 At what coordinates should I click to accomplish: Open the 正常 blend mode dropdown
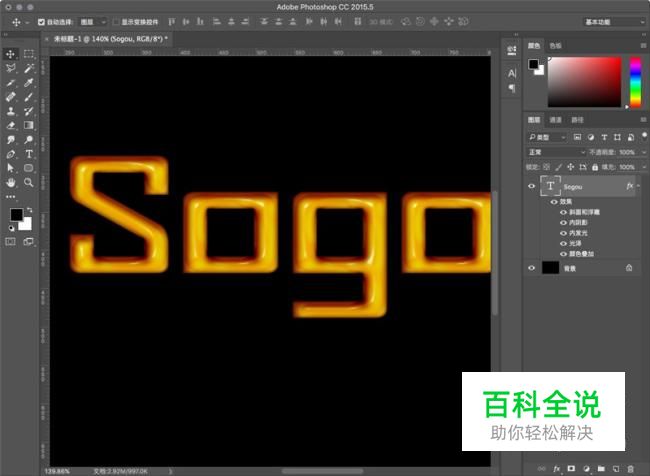556,152
